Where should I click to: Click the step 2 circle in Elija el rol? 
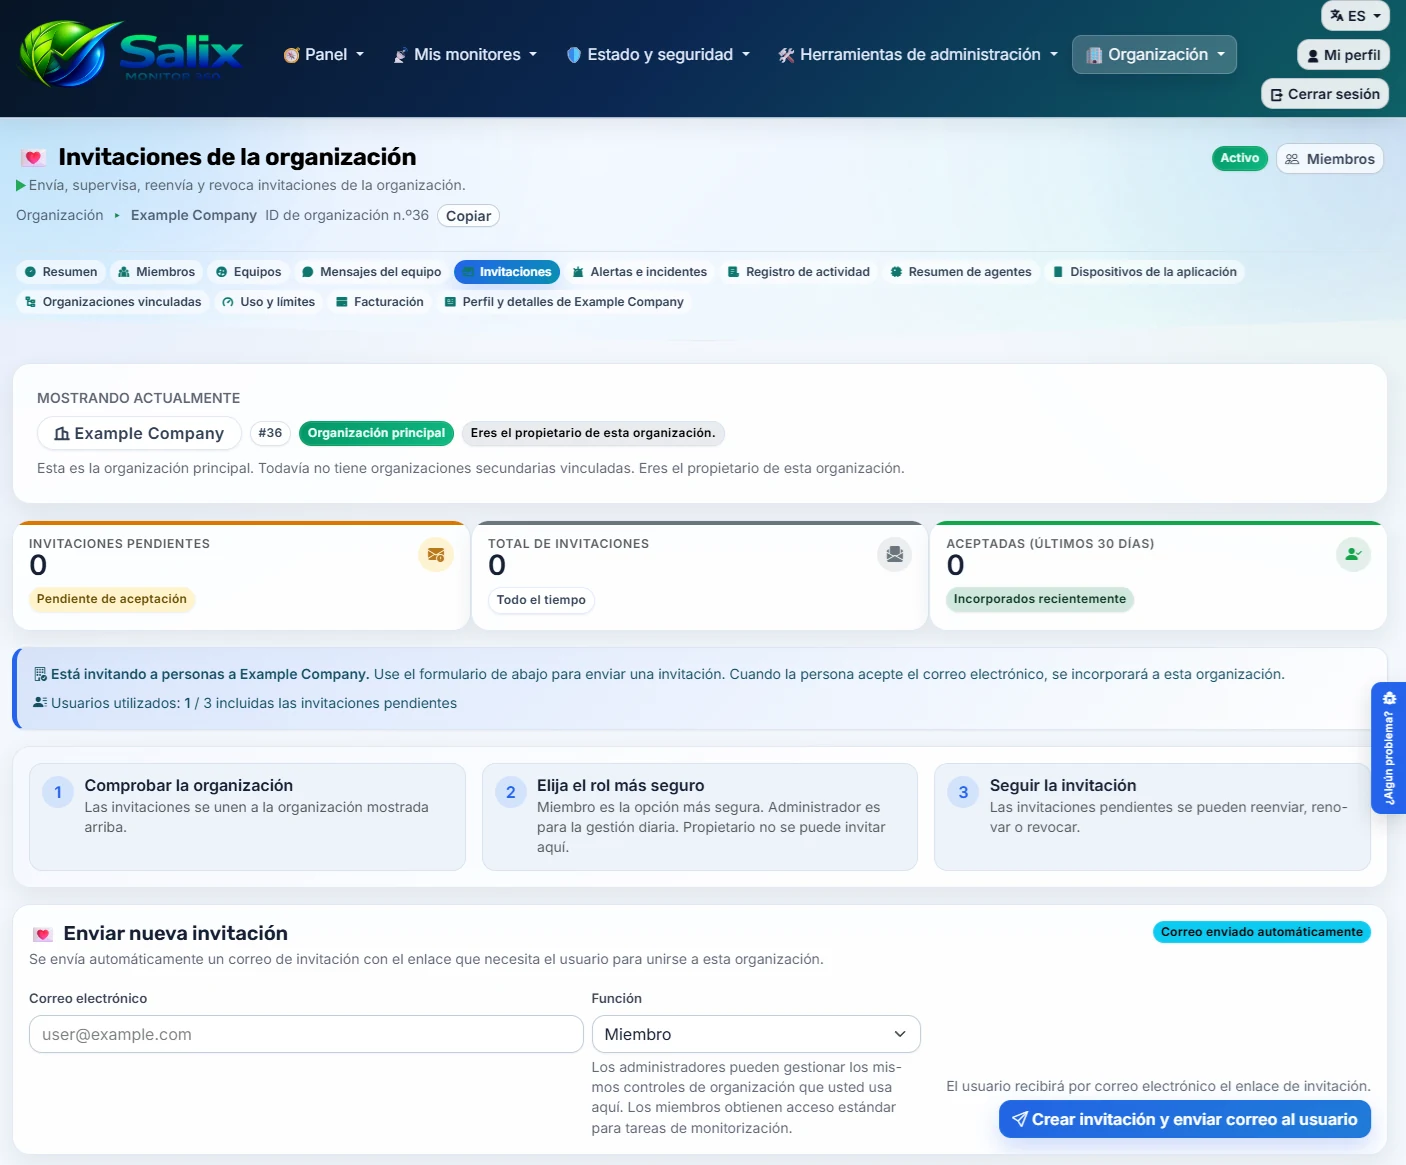pyautogui.click(x=511, y=793)
